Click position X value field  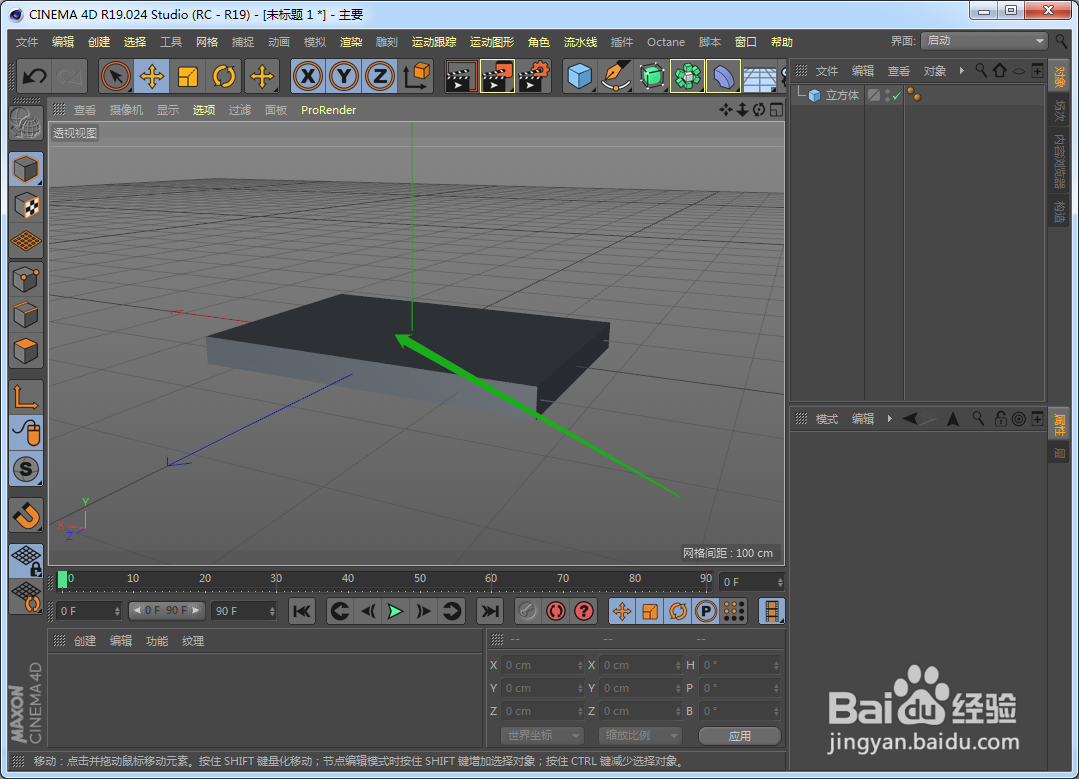(542, 665)
